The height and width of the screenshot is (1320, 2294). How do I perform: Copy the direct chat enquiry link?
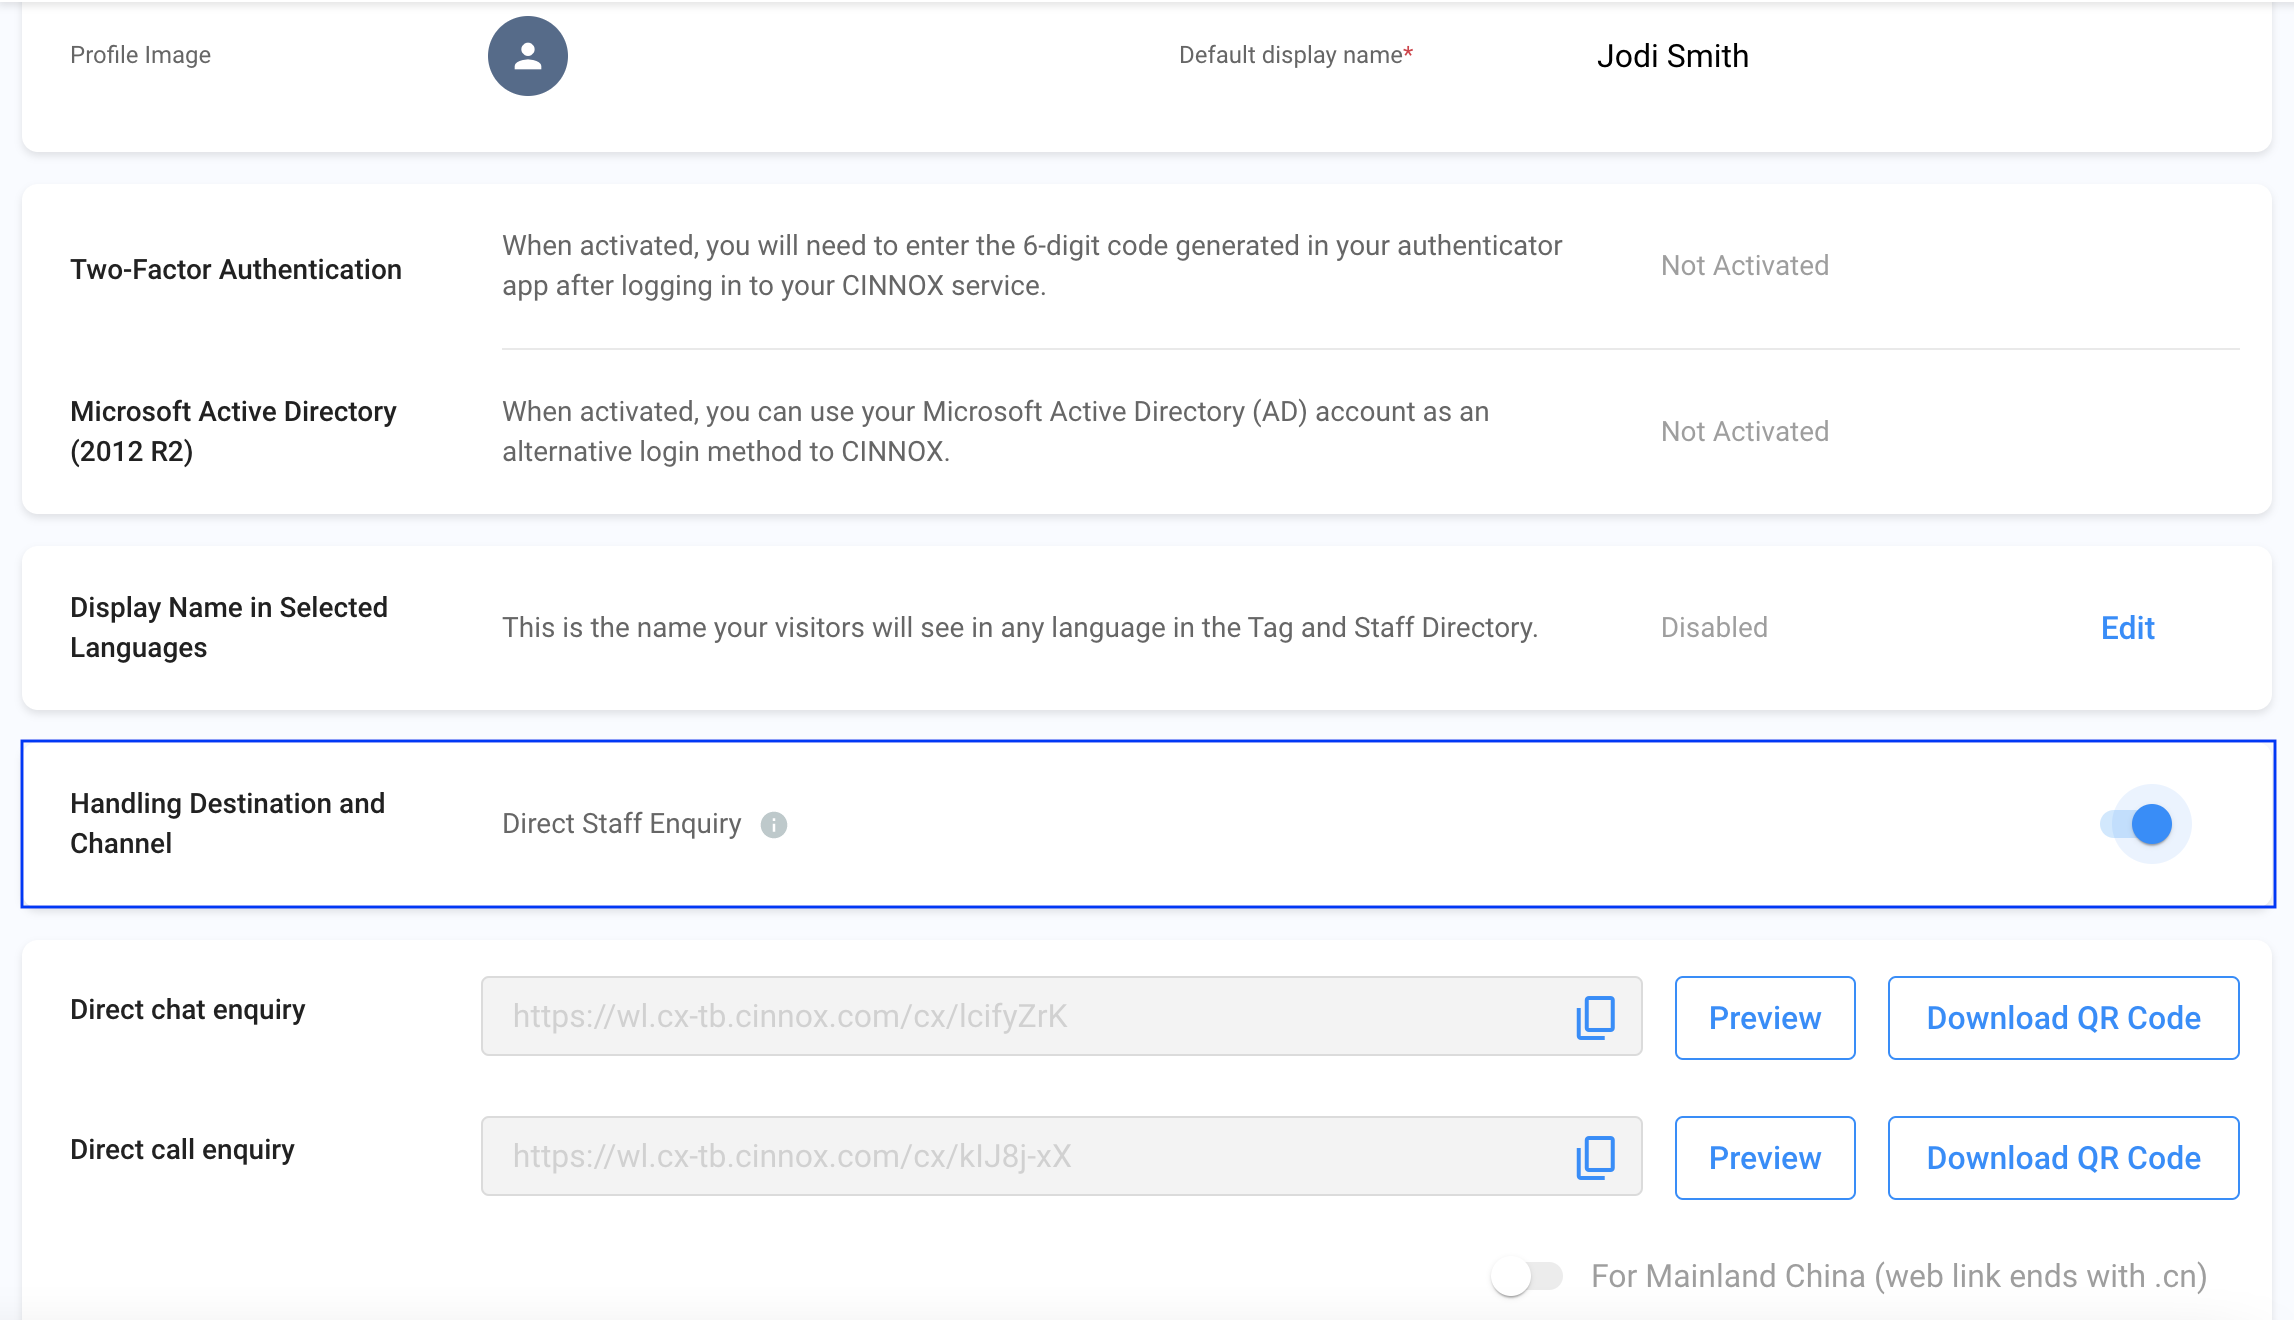(1595, 1017)
